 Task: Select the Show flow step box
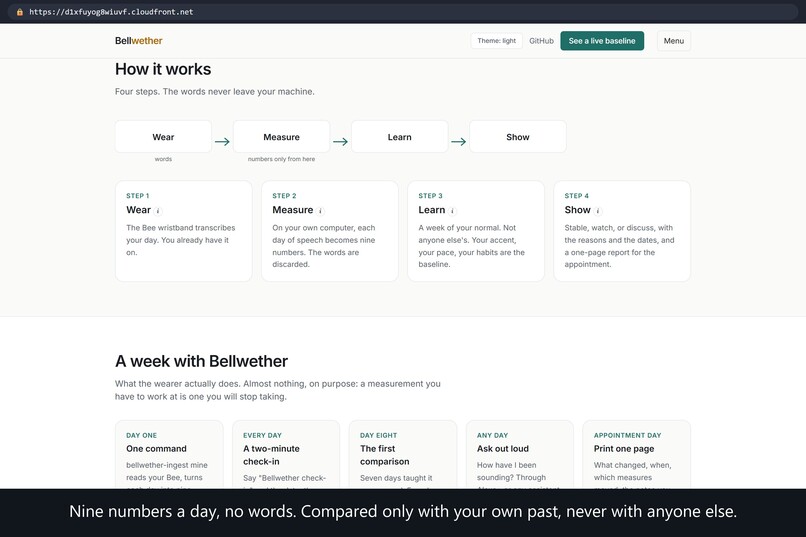[x=518, y=137]
